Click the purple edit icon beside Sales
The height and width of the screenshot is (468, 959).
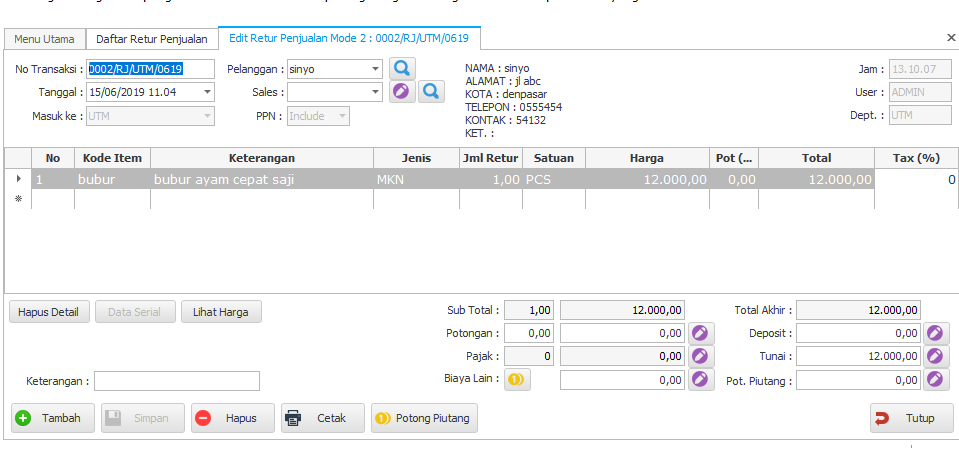pos(401,92)
